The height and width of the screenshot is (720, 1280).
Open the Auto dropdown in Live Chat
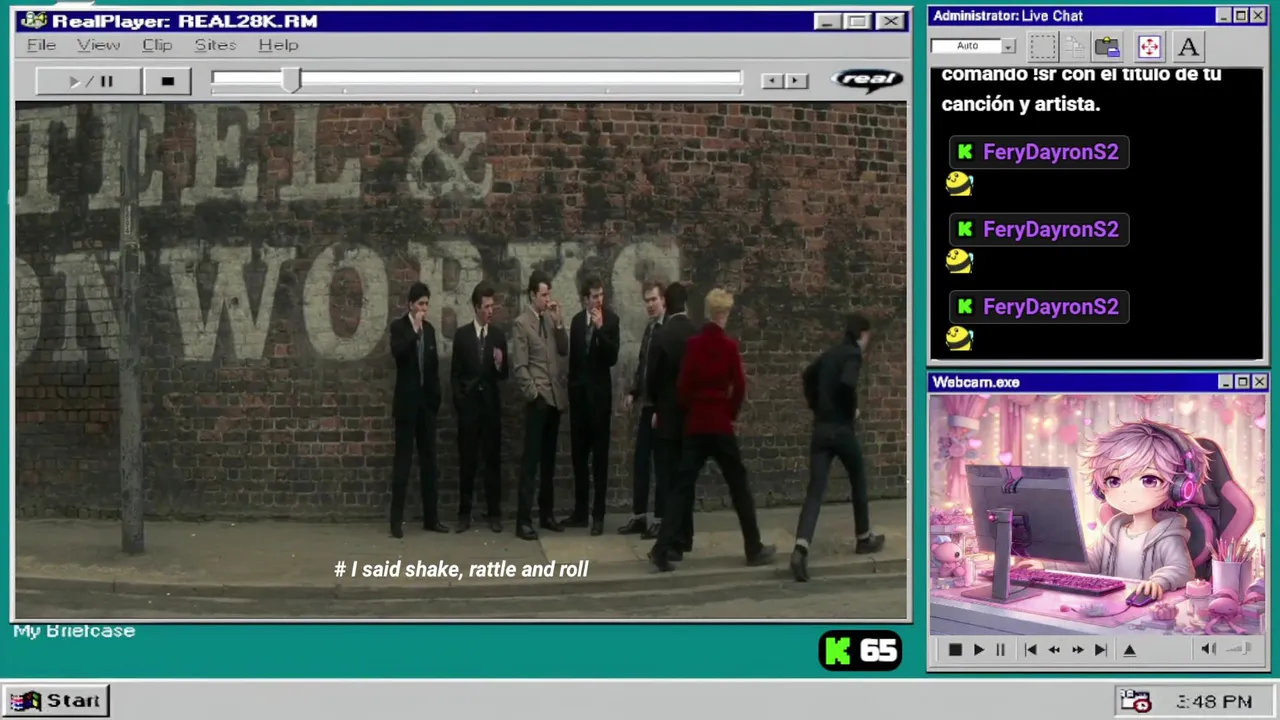(1009, 46)
